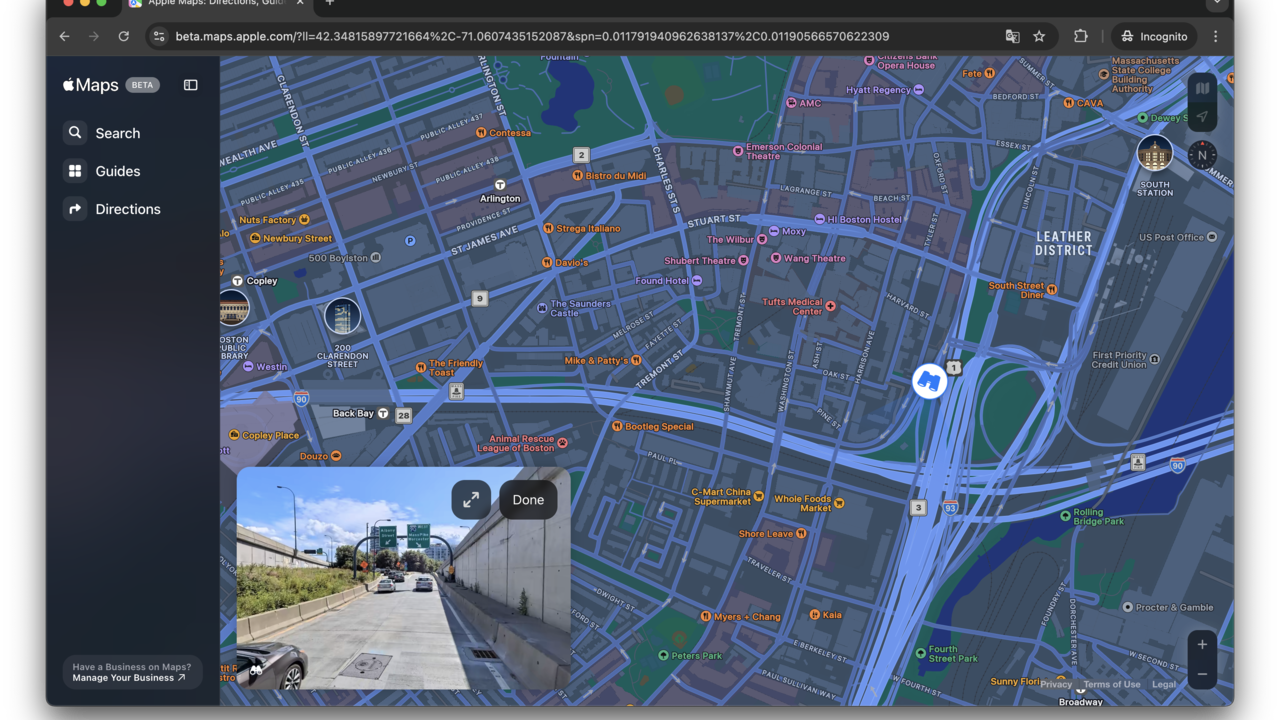Select the Kaia restaurant pin
Viewport: 1280px width, 720px height.
click(814, 615)
